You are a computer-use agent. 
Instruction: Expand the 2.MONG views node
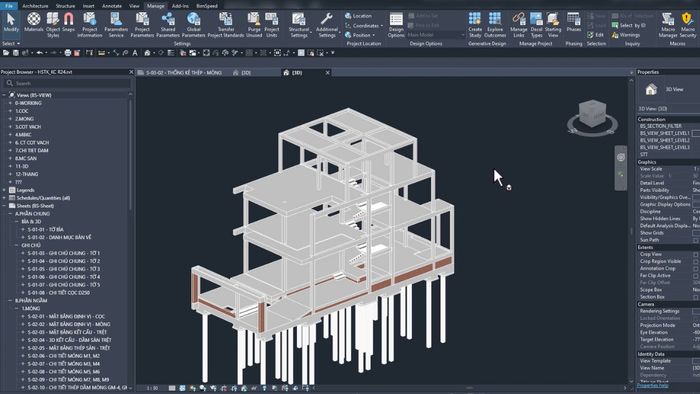pyautogui.click(x=10, y=119)
